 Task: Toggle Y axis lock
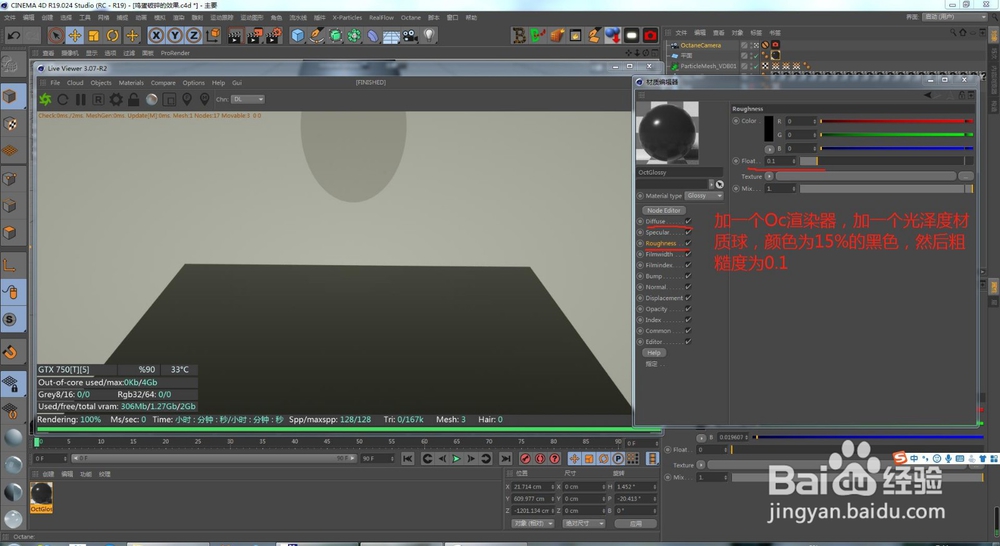[x=175, y=36]
